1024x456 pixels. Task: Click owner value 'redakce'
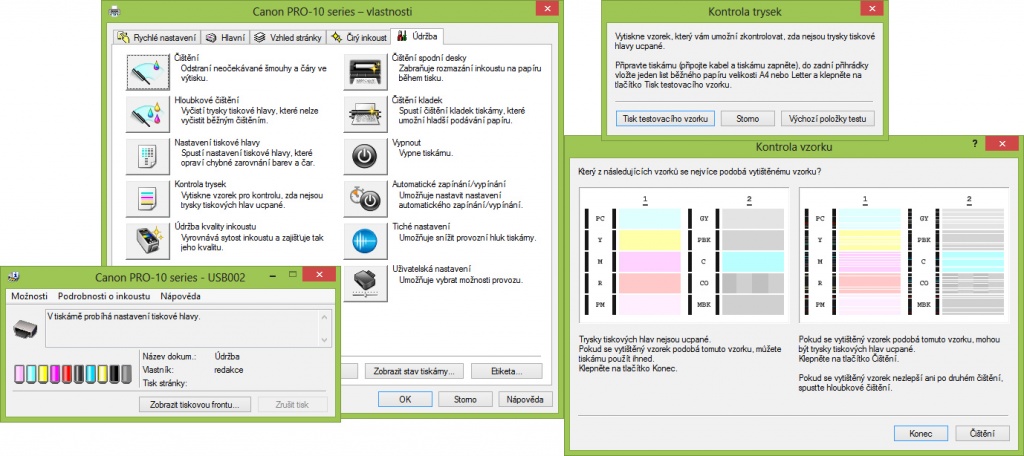229,370
